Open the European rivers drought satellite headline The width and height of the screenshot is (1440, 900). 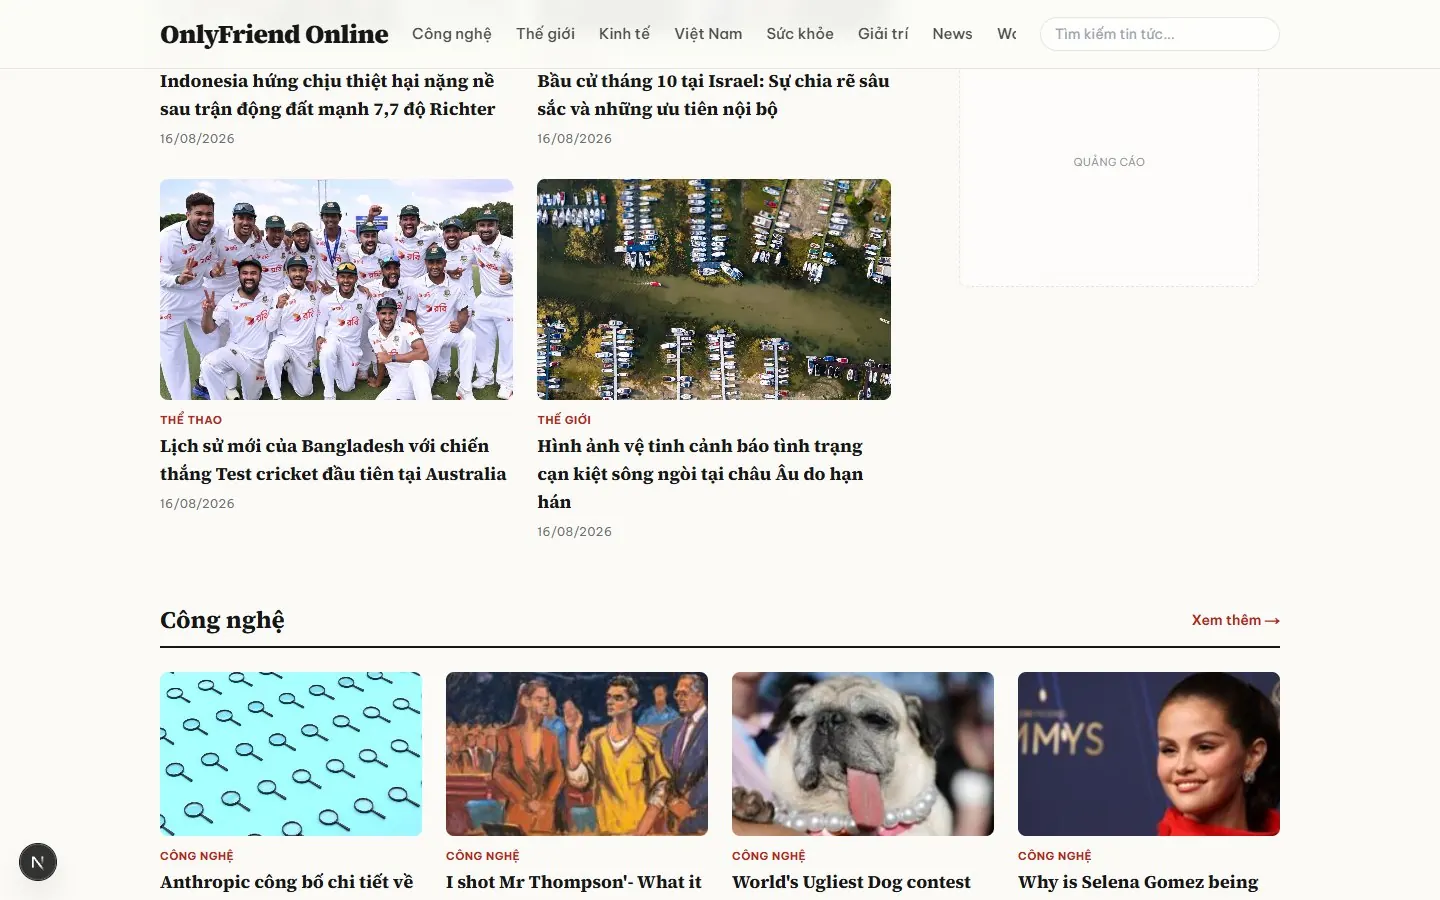[700, 474]
